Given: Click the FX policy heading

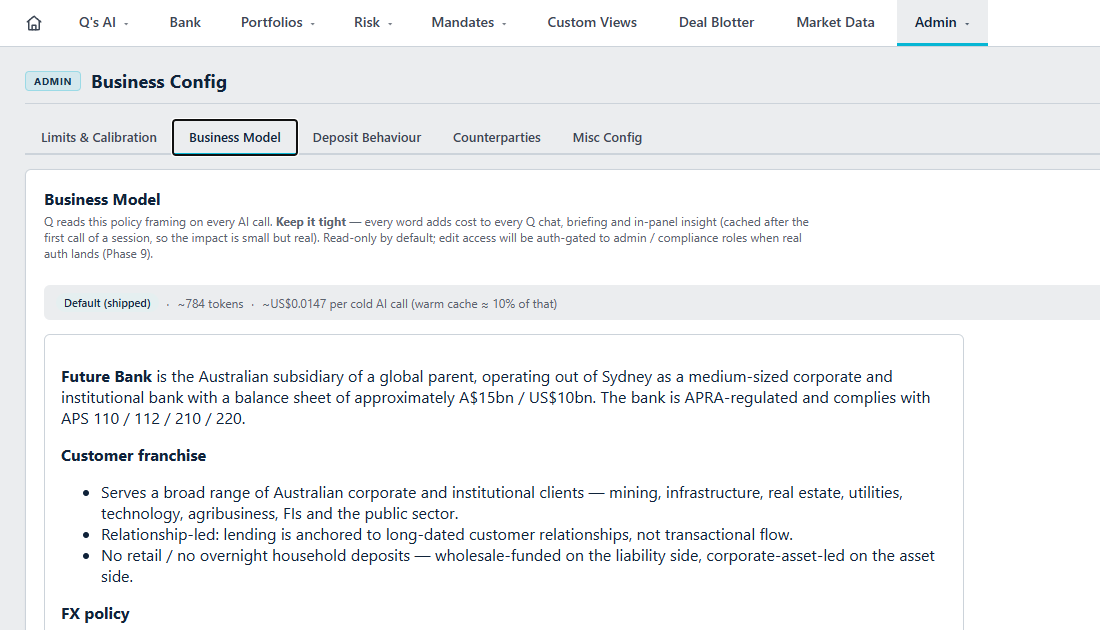Looking at the screenshot, I should [95, 614].
